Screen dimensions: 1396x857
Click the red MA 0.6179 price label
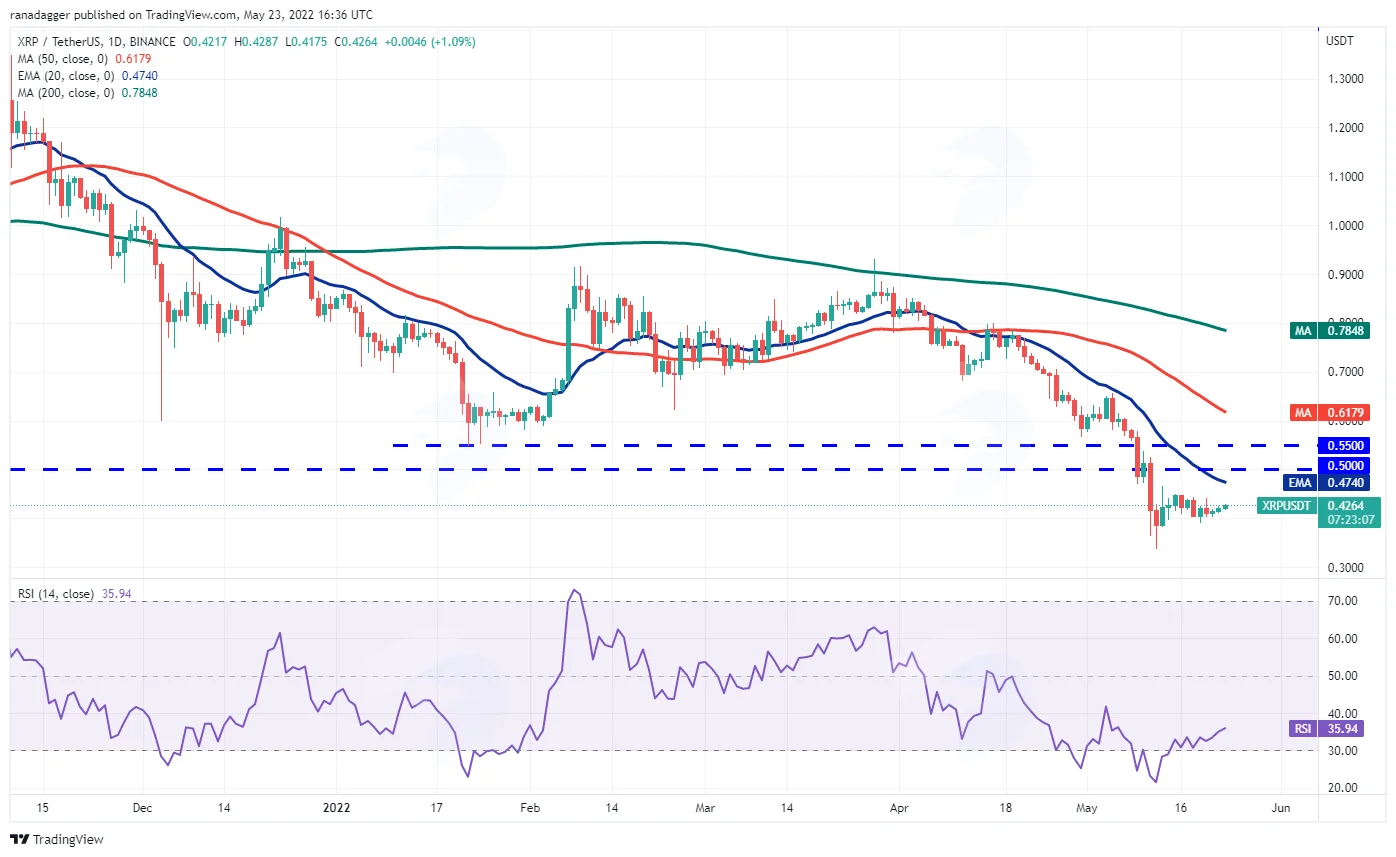click(x=1334, y=411)
